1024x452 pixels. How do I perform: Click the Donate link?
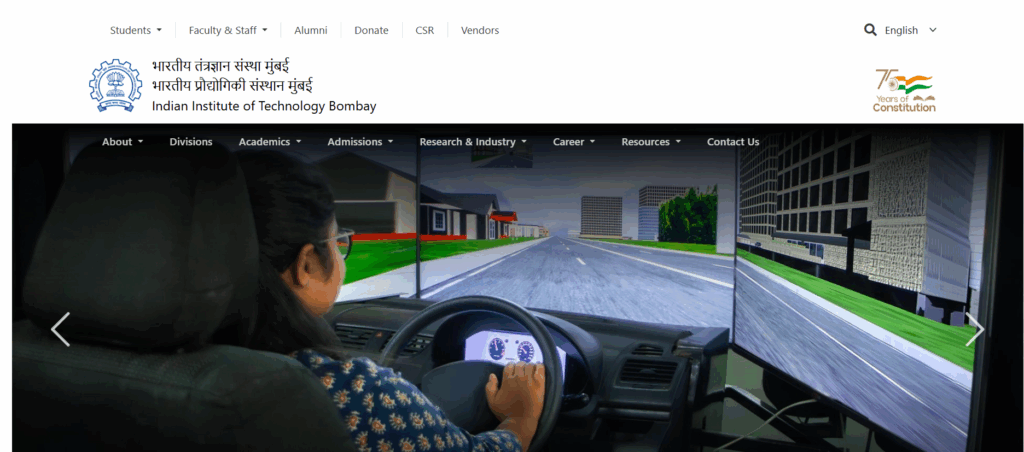371,30
